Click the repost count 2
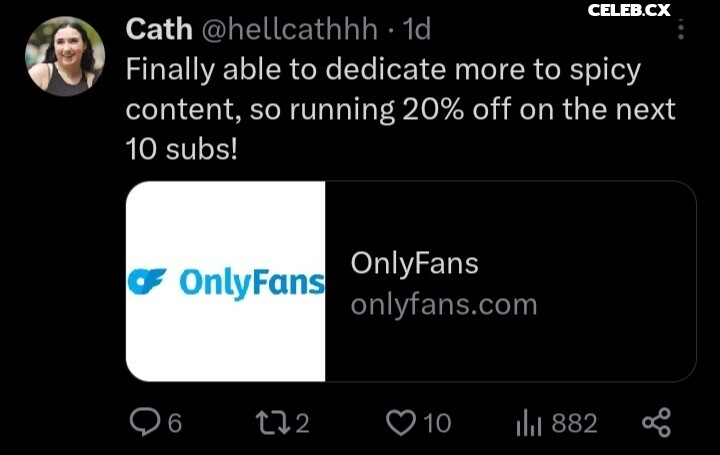This screenshot has width=720, height=455. 302,424
